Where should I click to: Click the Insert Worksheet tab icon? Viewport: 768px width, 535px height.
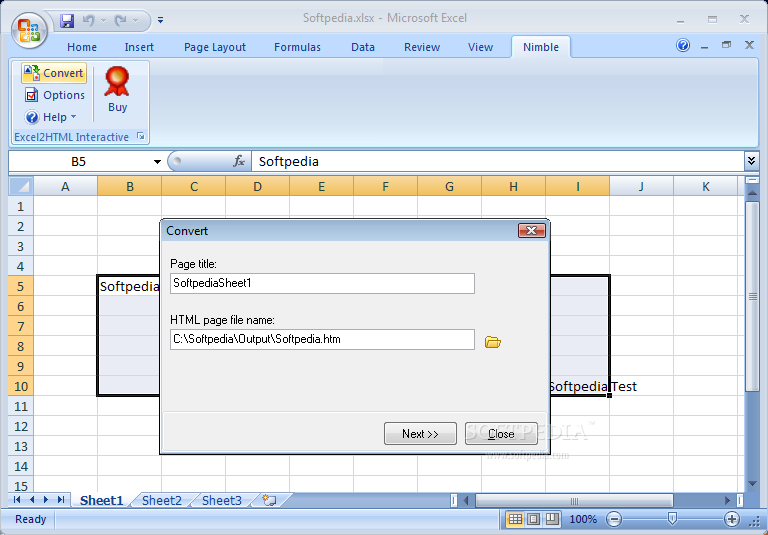click(269, 500)
